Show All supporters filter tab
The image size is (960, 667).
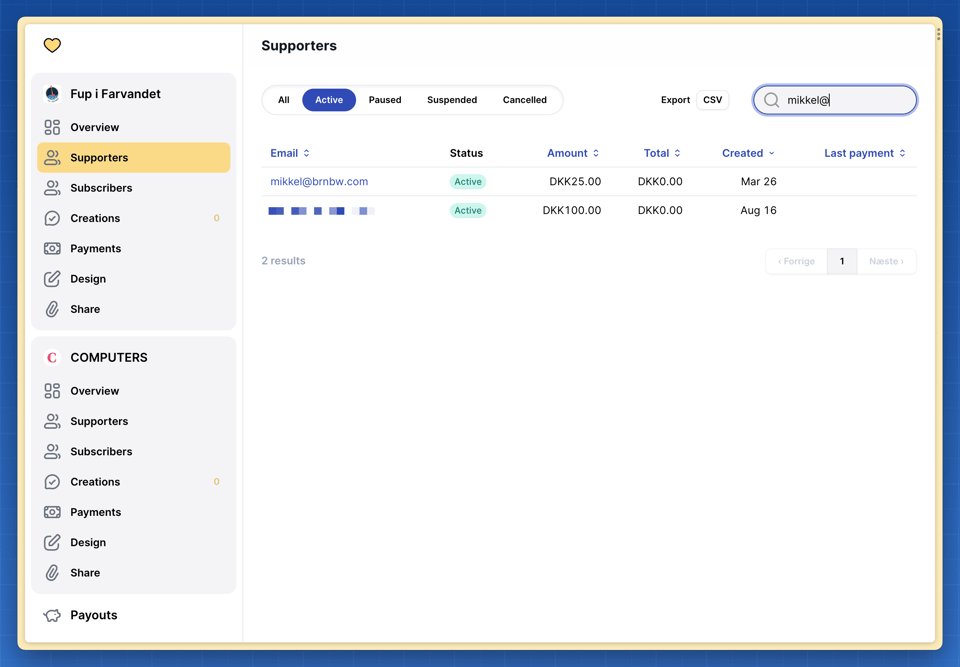(283, 100)
